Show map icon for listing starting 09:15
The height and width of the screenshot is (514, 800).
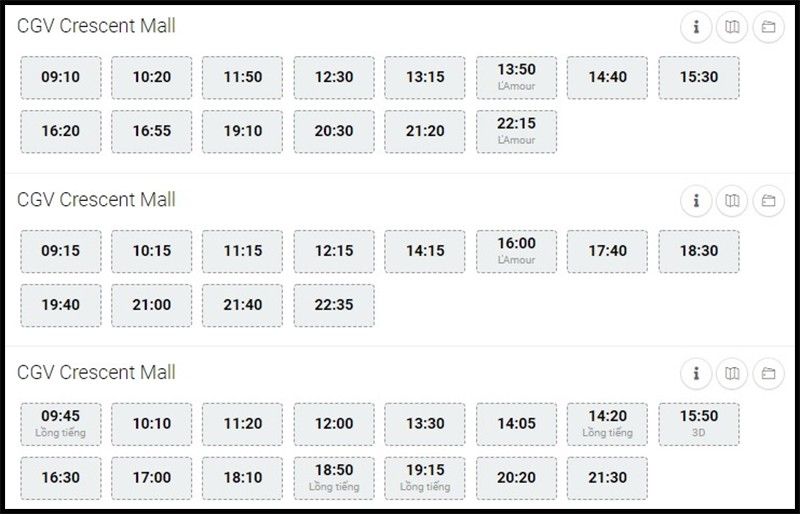(732, 201)
